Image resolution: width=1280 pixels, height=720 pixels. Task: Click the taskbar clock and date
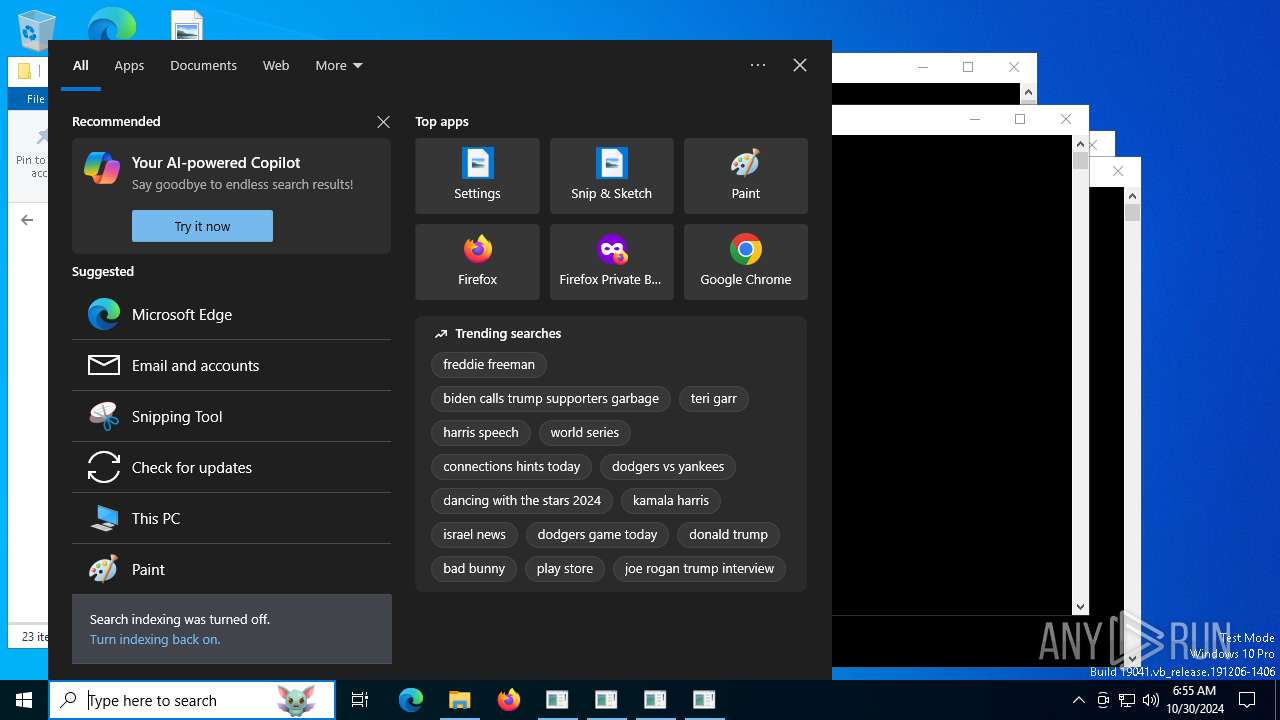click(1194, 700)
